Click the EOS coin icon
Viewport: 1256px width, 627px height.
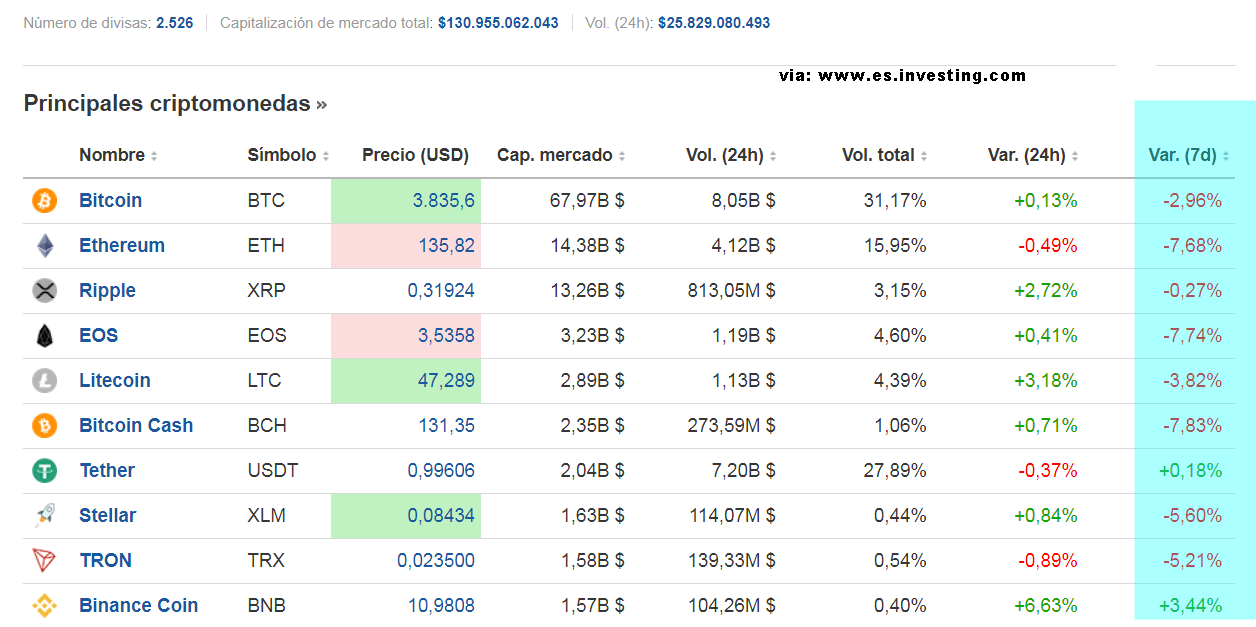point(45,336)
